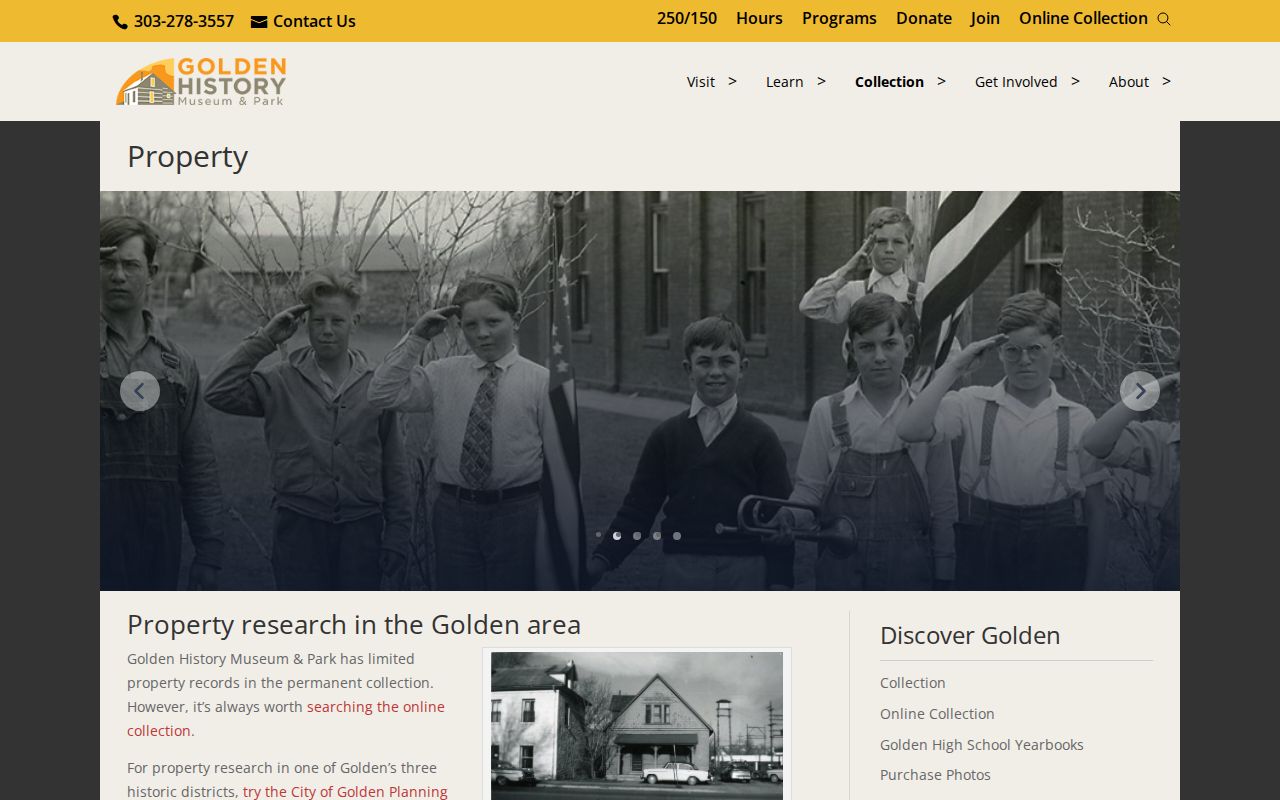Expand the About menu chevron

point(1166,81)
